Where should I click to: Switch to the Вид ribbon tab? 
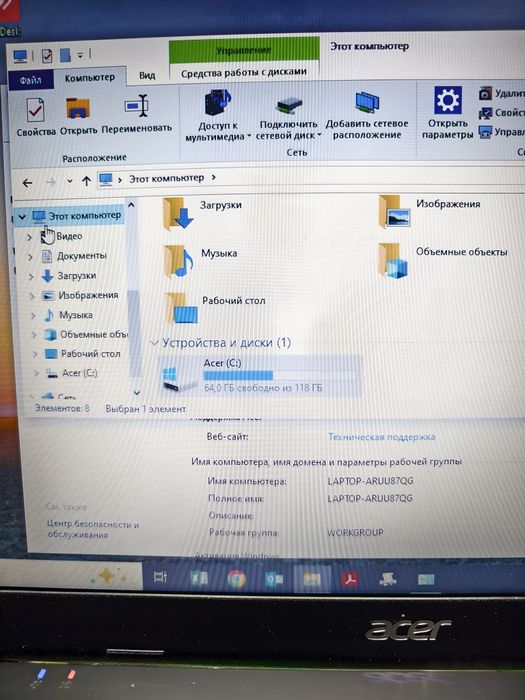point(147,75)
